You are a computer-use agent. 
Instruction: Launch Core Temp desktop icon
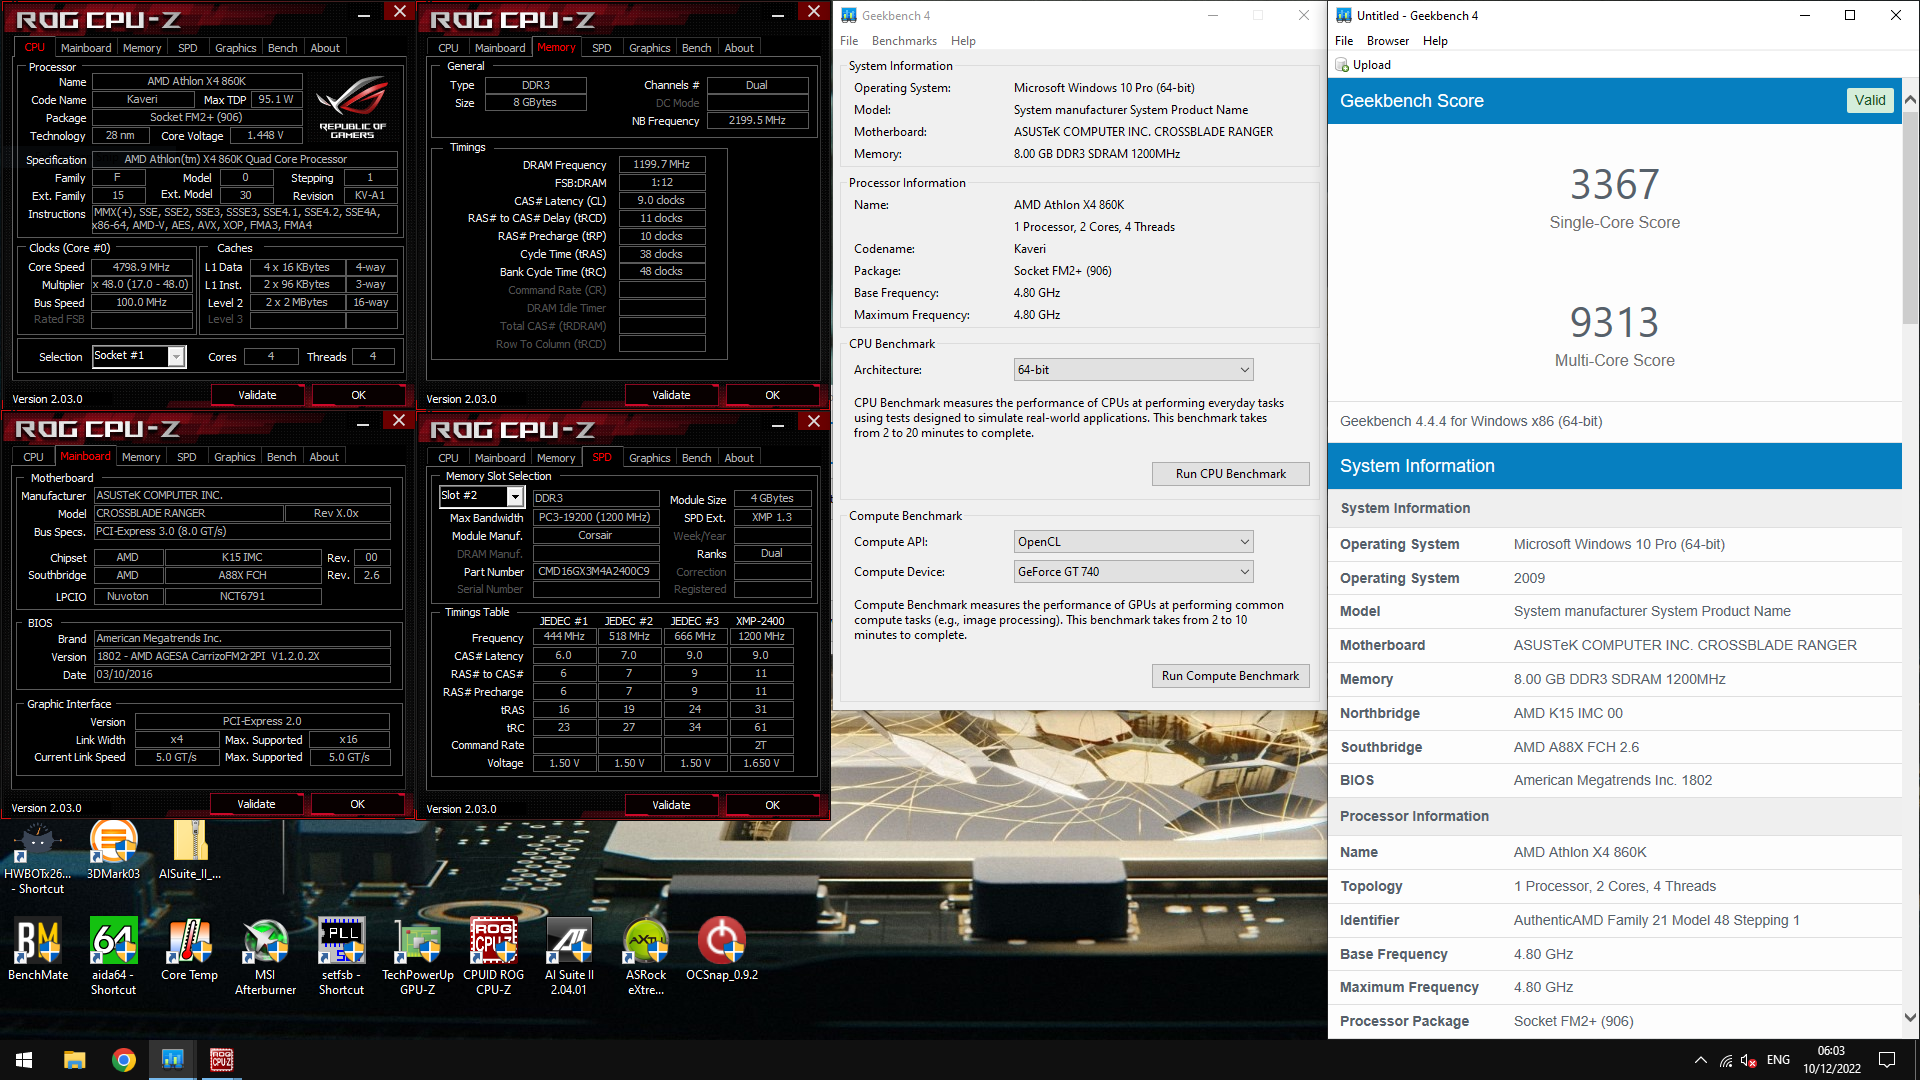[x=189, y=949]
